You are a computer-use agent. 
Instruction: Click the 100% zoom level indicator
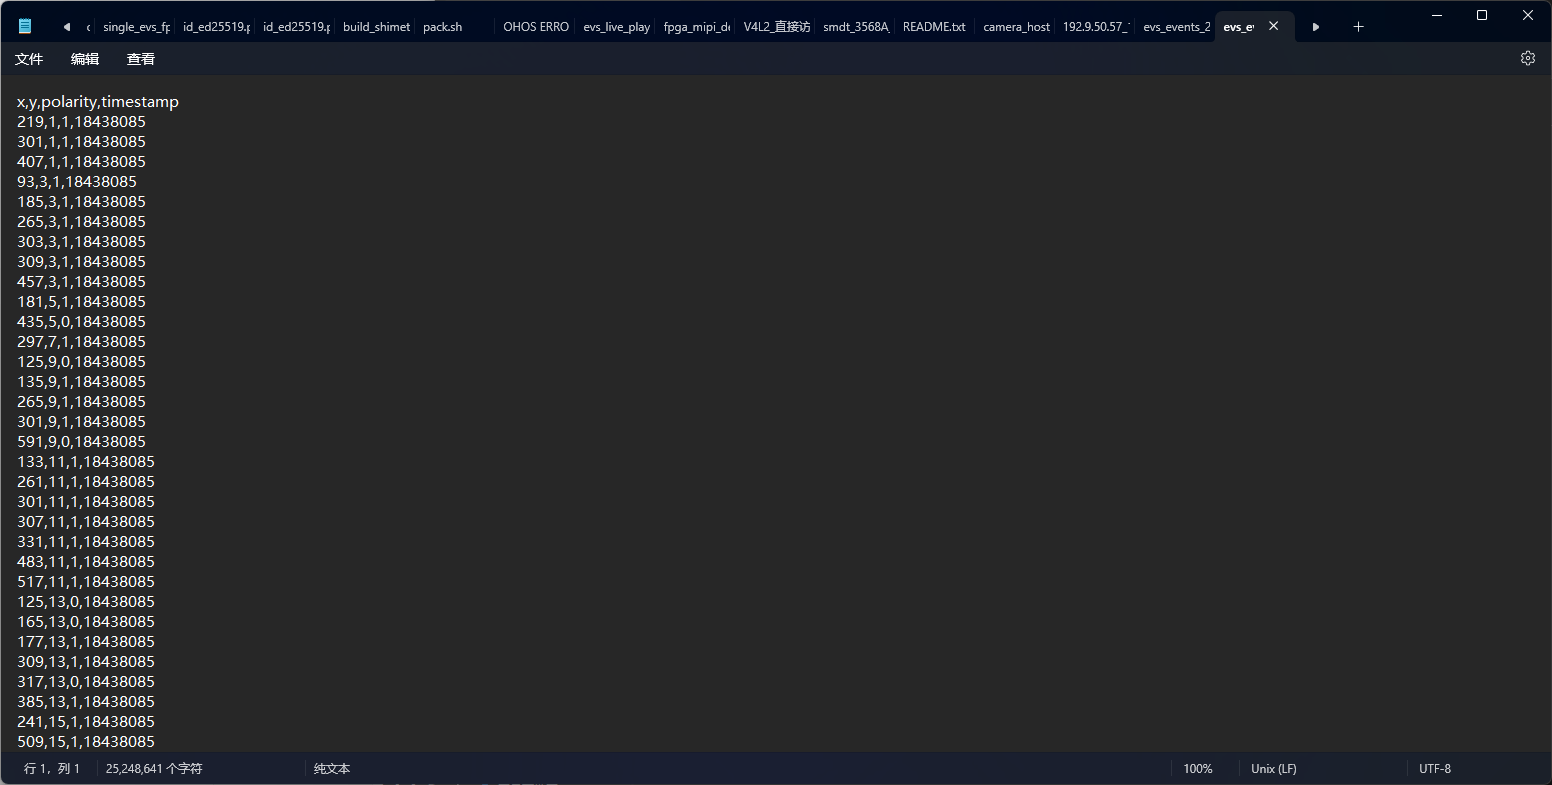pos(1197,769)
